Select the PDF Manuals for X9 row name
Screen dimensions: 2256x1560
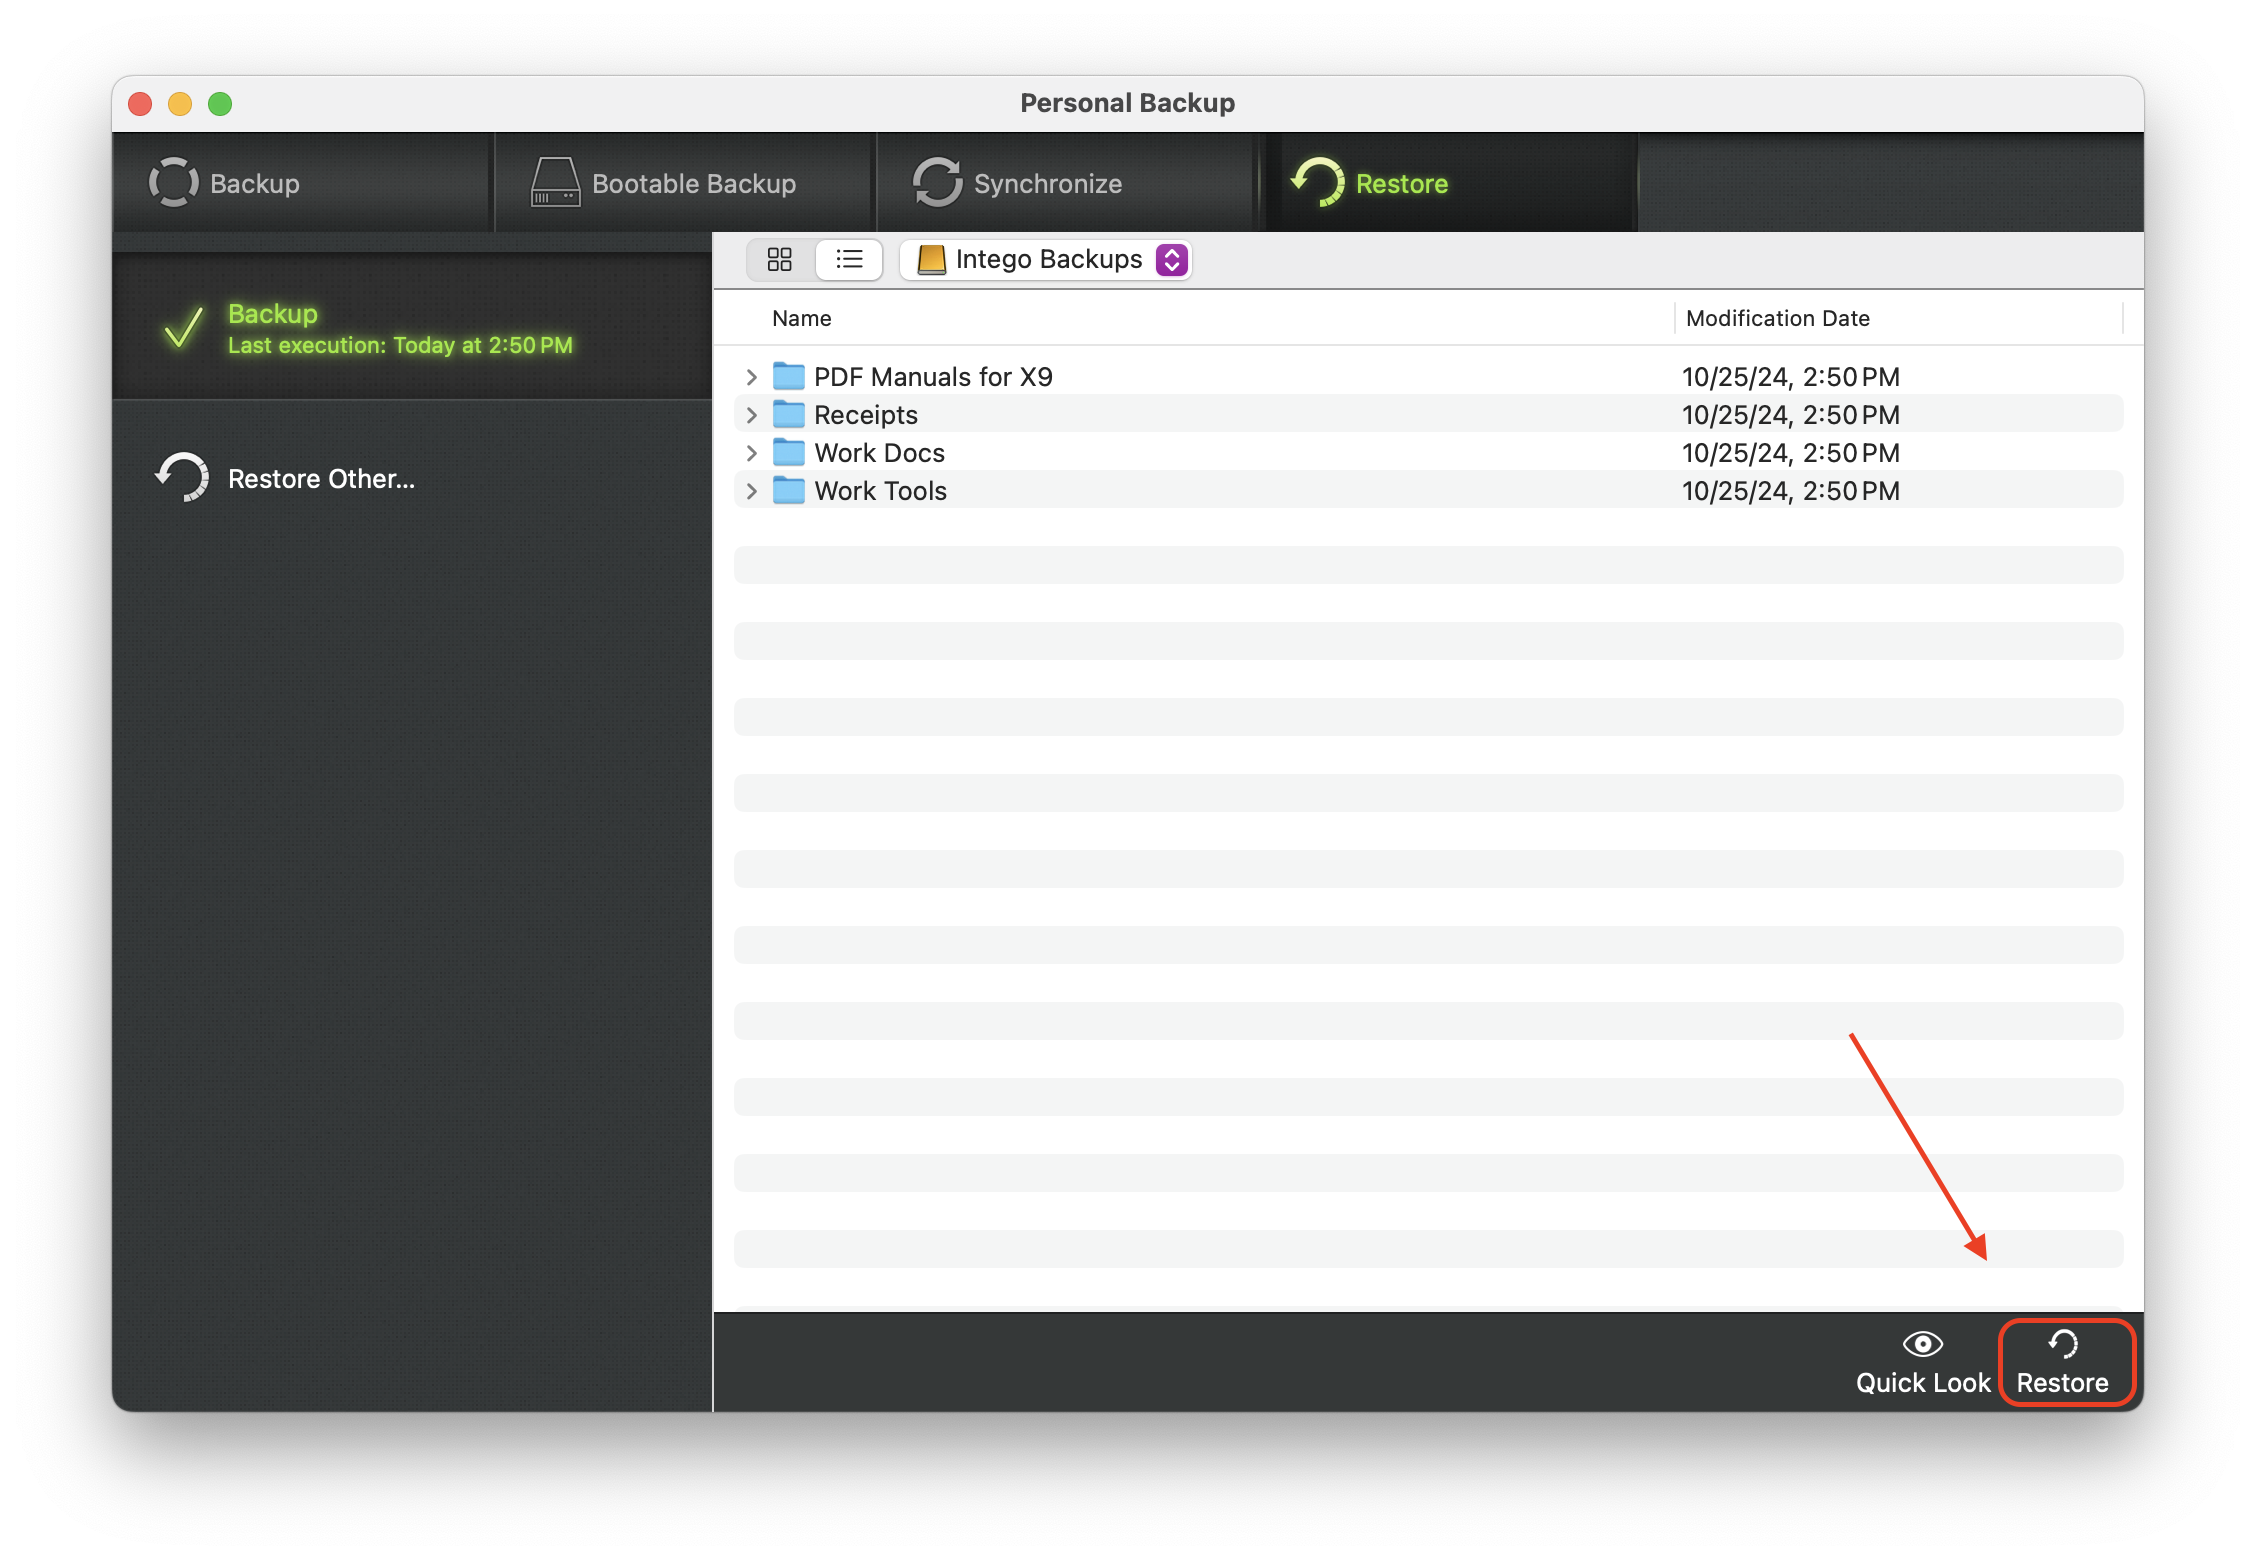pos(933,377)
